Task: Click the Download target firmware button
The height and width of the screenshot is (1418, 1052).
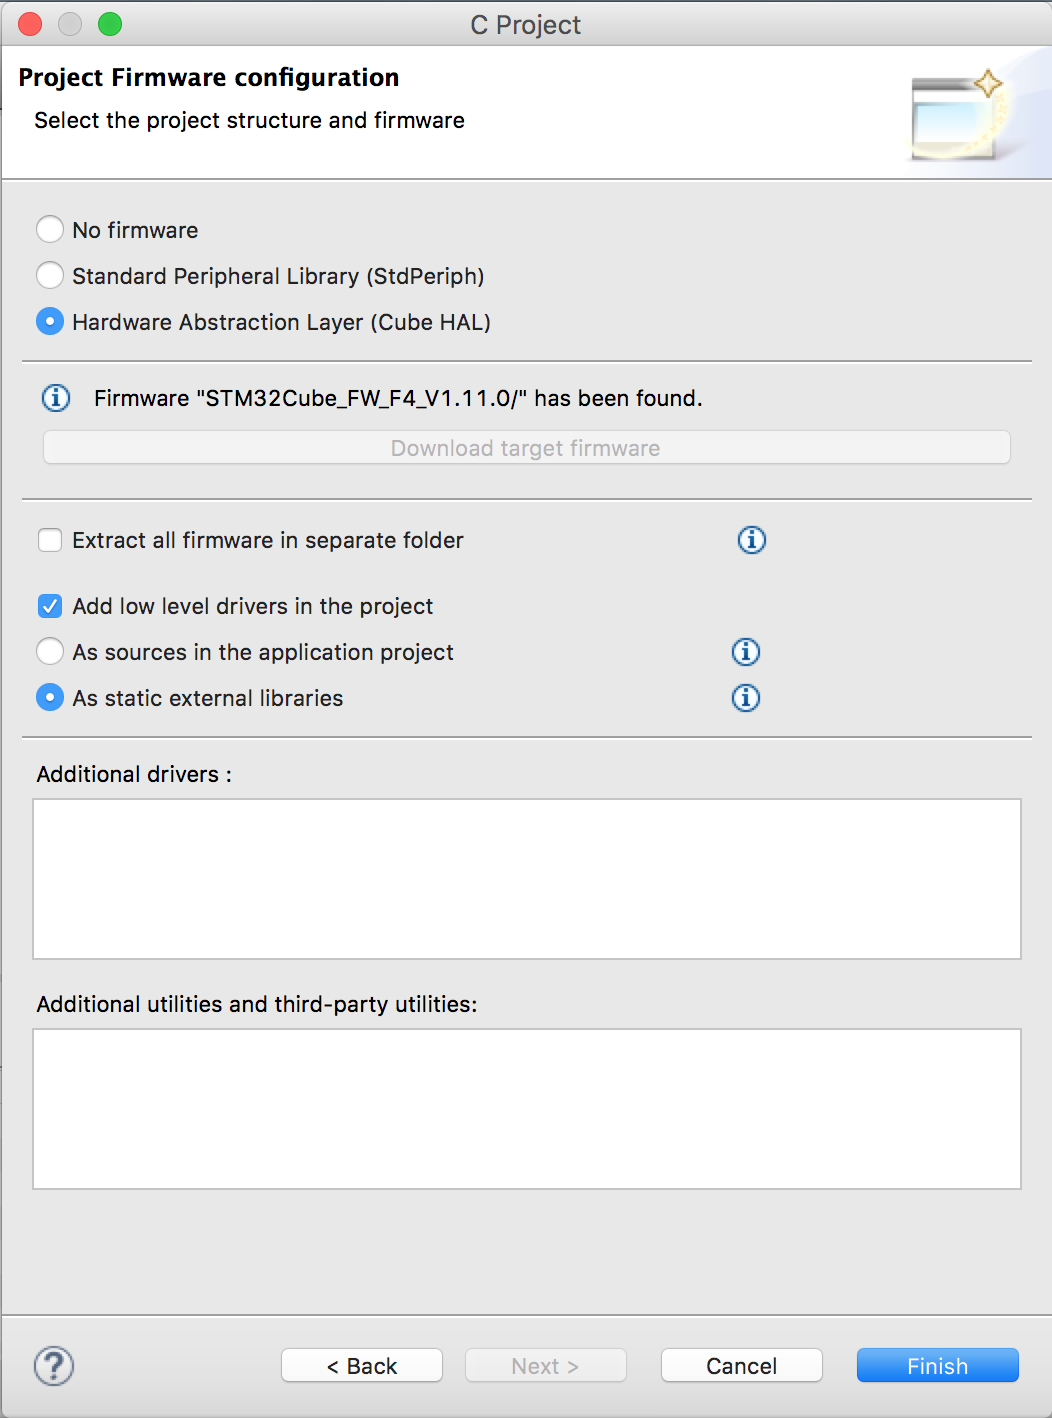Action: [x=526, y=448]
